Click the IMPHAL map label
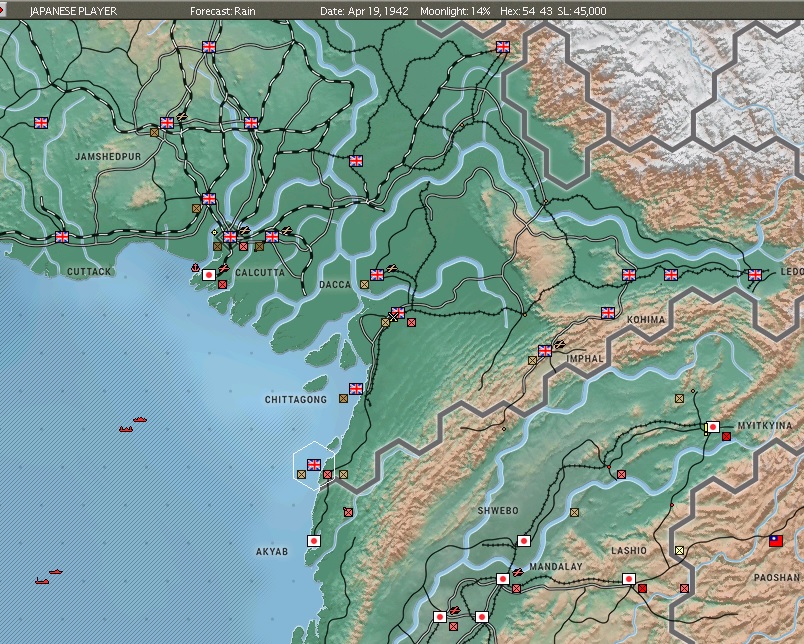This screenshot has width=804, height=644. [x=585, y=358]
